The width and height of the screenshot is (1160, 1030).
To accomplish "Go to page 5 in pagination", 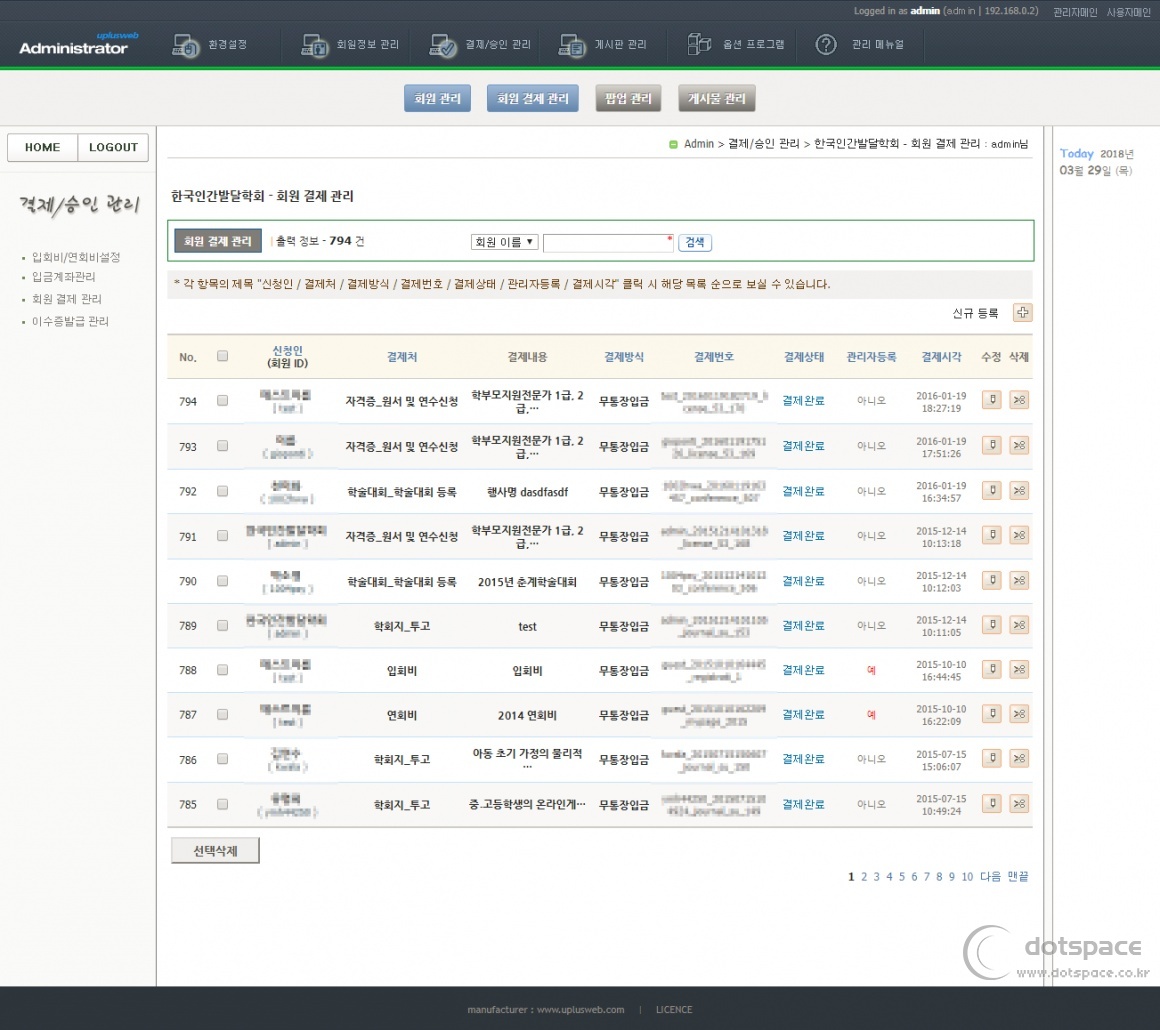I will tap(901, 877).
